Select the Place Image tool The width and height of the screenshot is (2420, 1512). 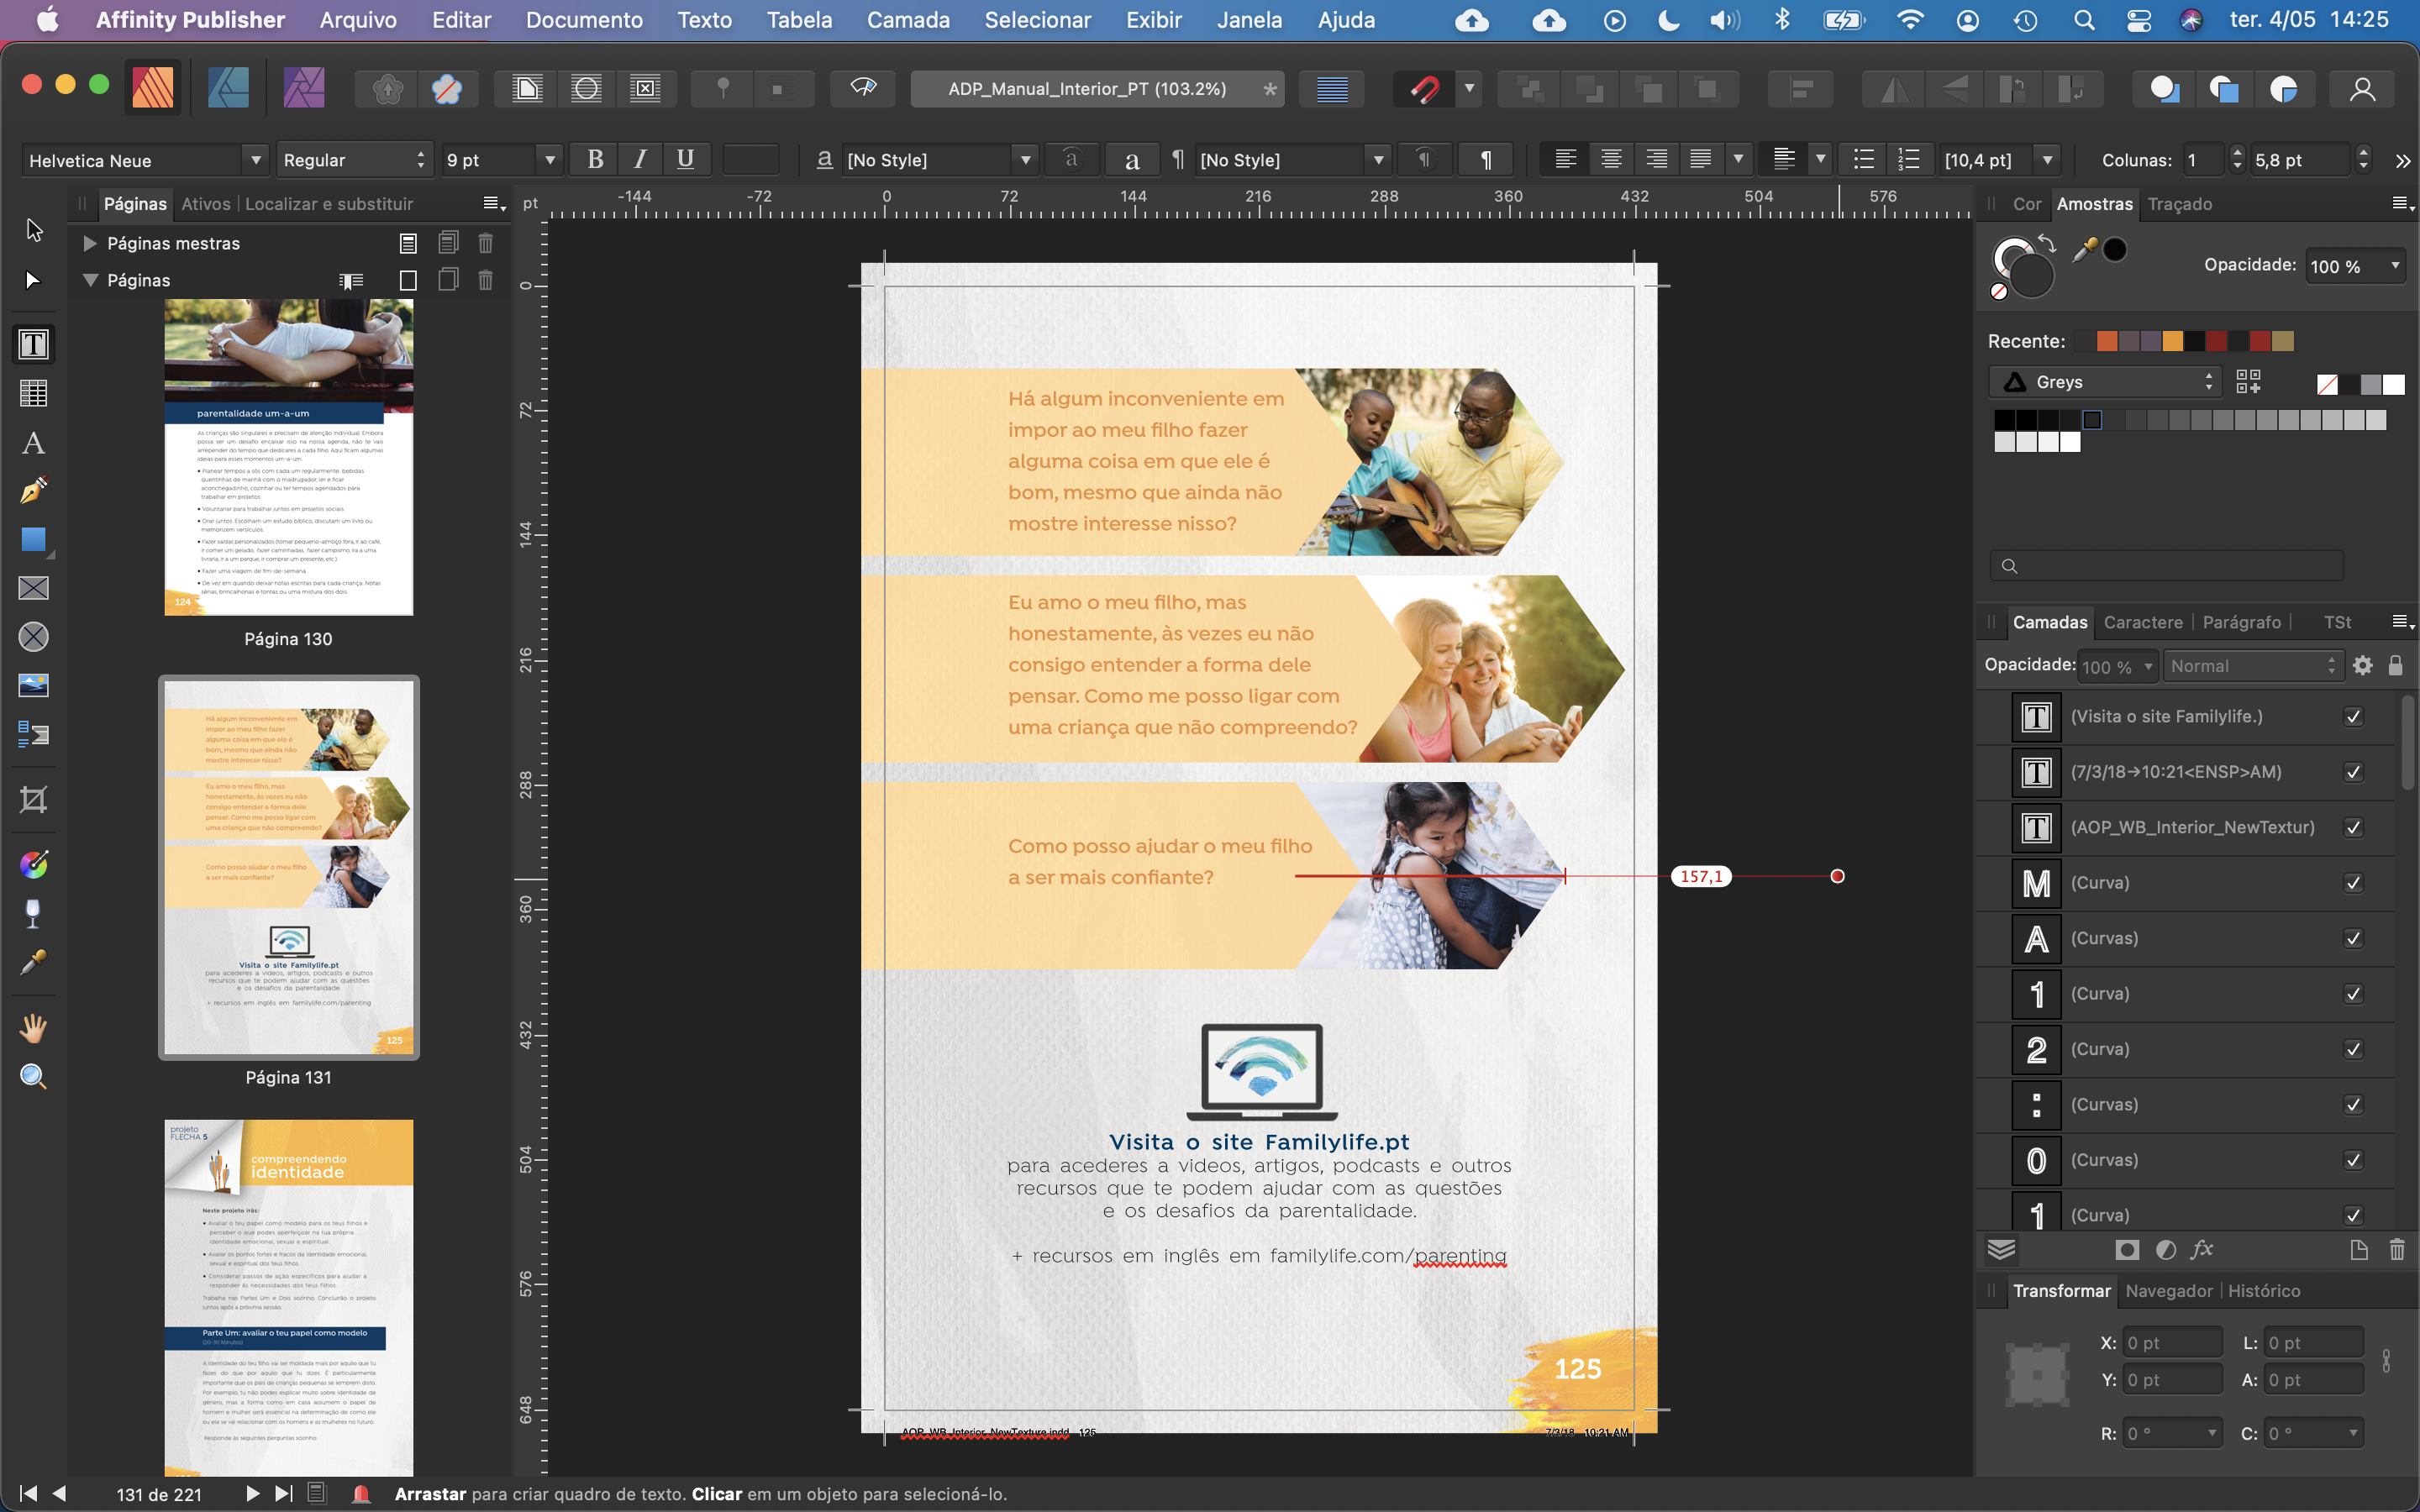33,686
